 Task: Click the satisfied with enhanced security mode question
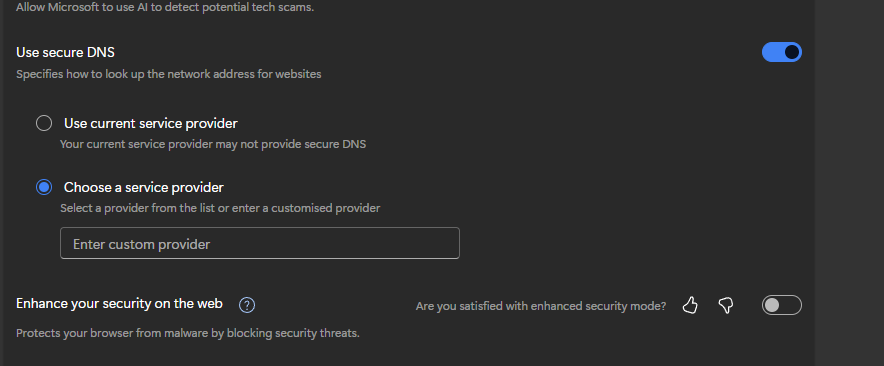[541, 306]
